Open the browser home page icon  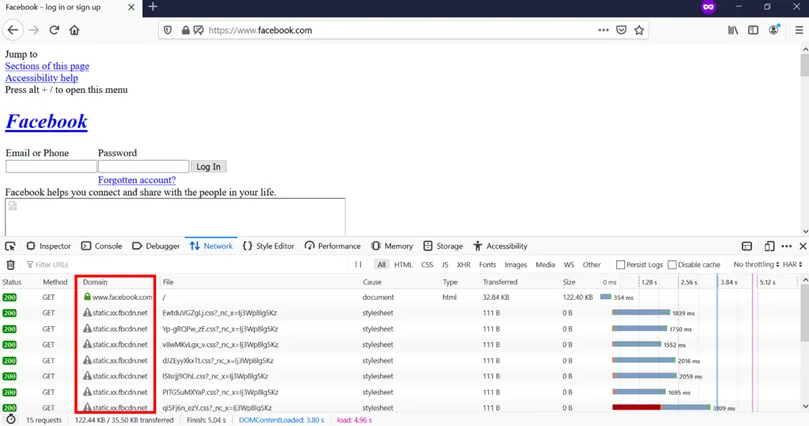[74, 30]
